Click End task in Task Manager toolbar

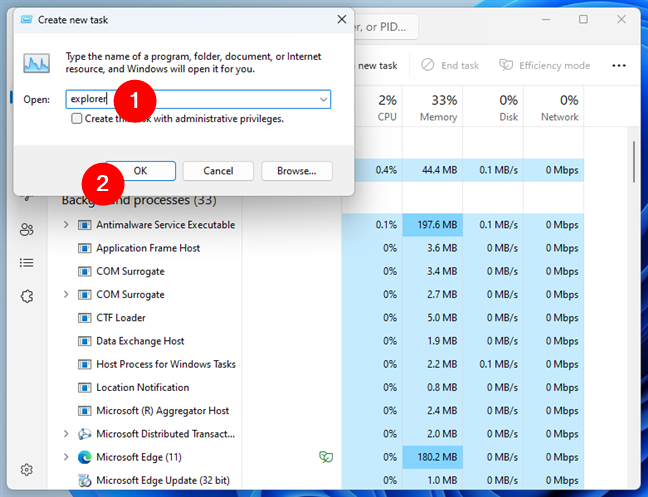(x=450, y=65)
